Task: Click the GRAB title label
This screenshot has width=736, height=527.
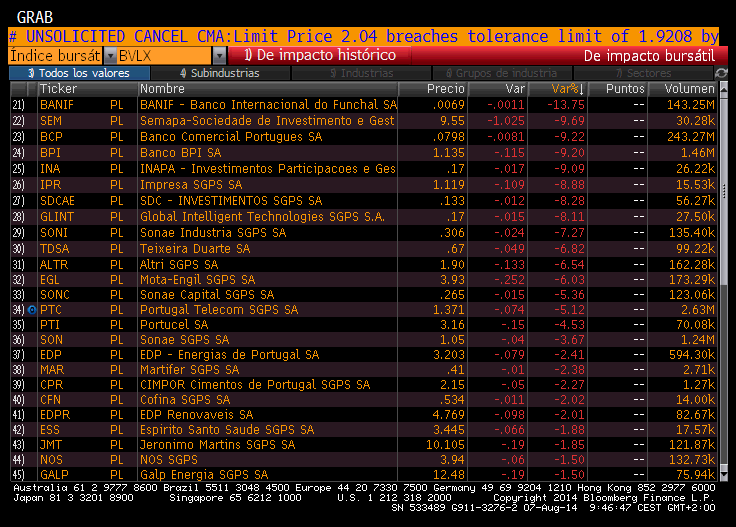Action: tap(35, 18)
